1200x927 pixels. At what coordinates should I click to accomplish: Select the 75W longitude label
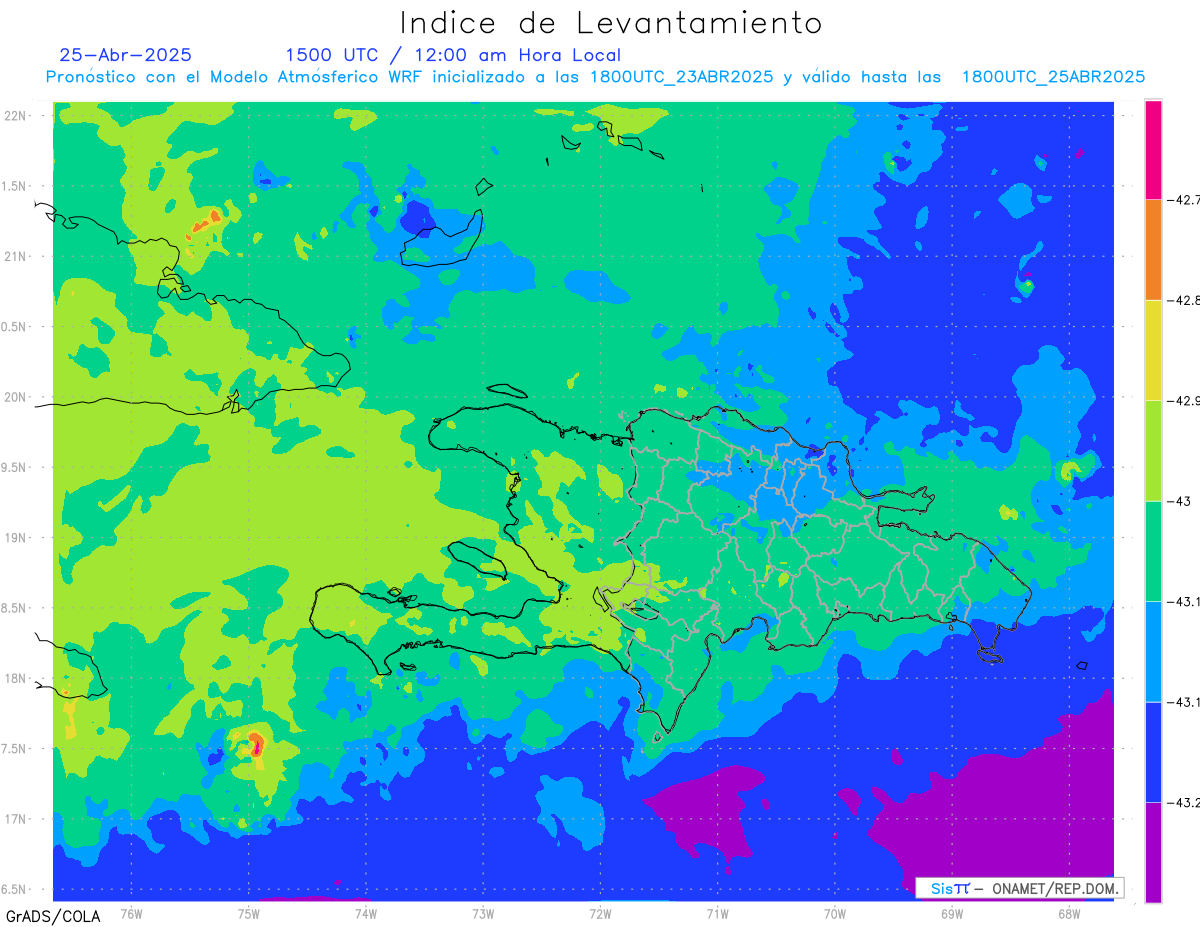(x=248, y=914)
